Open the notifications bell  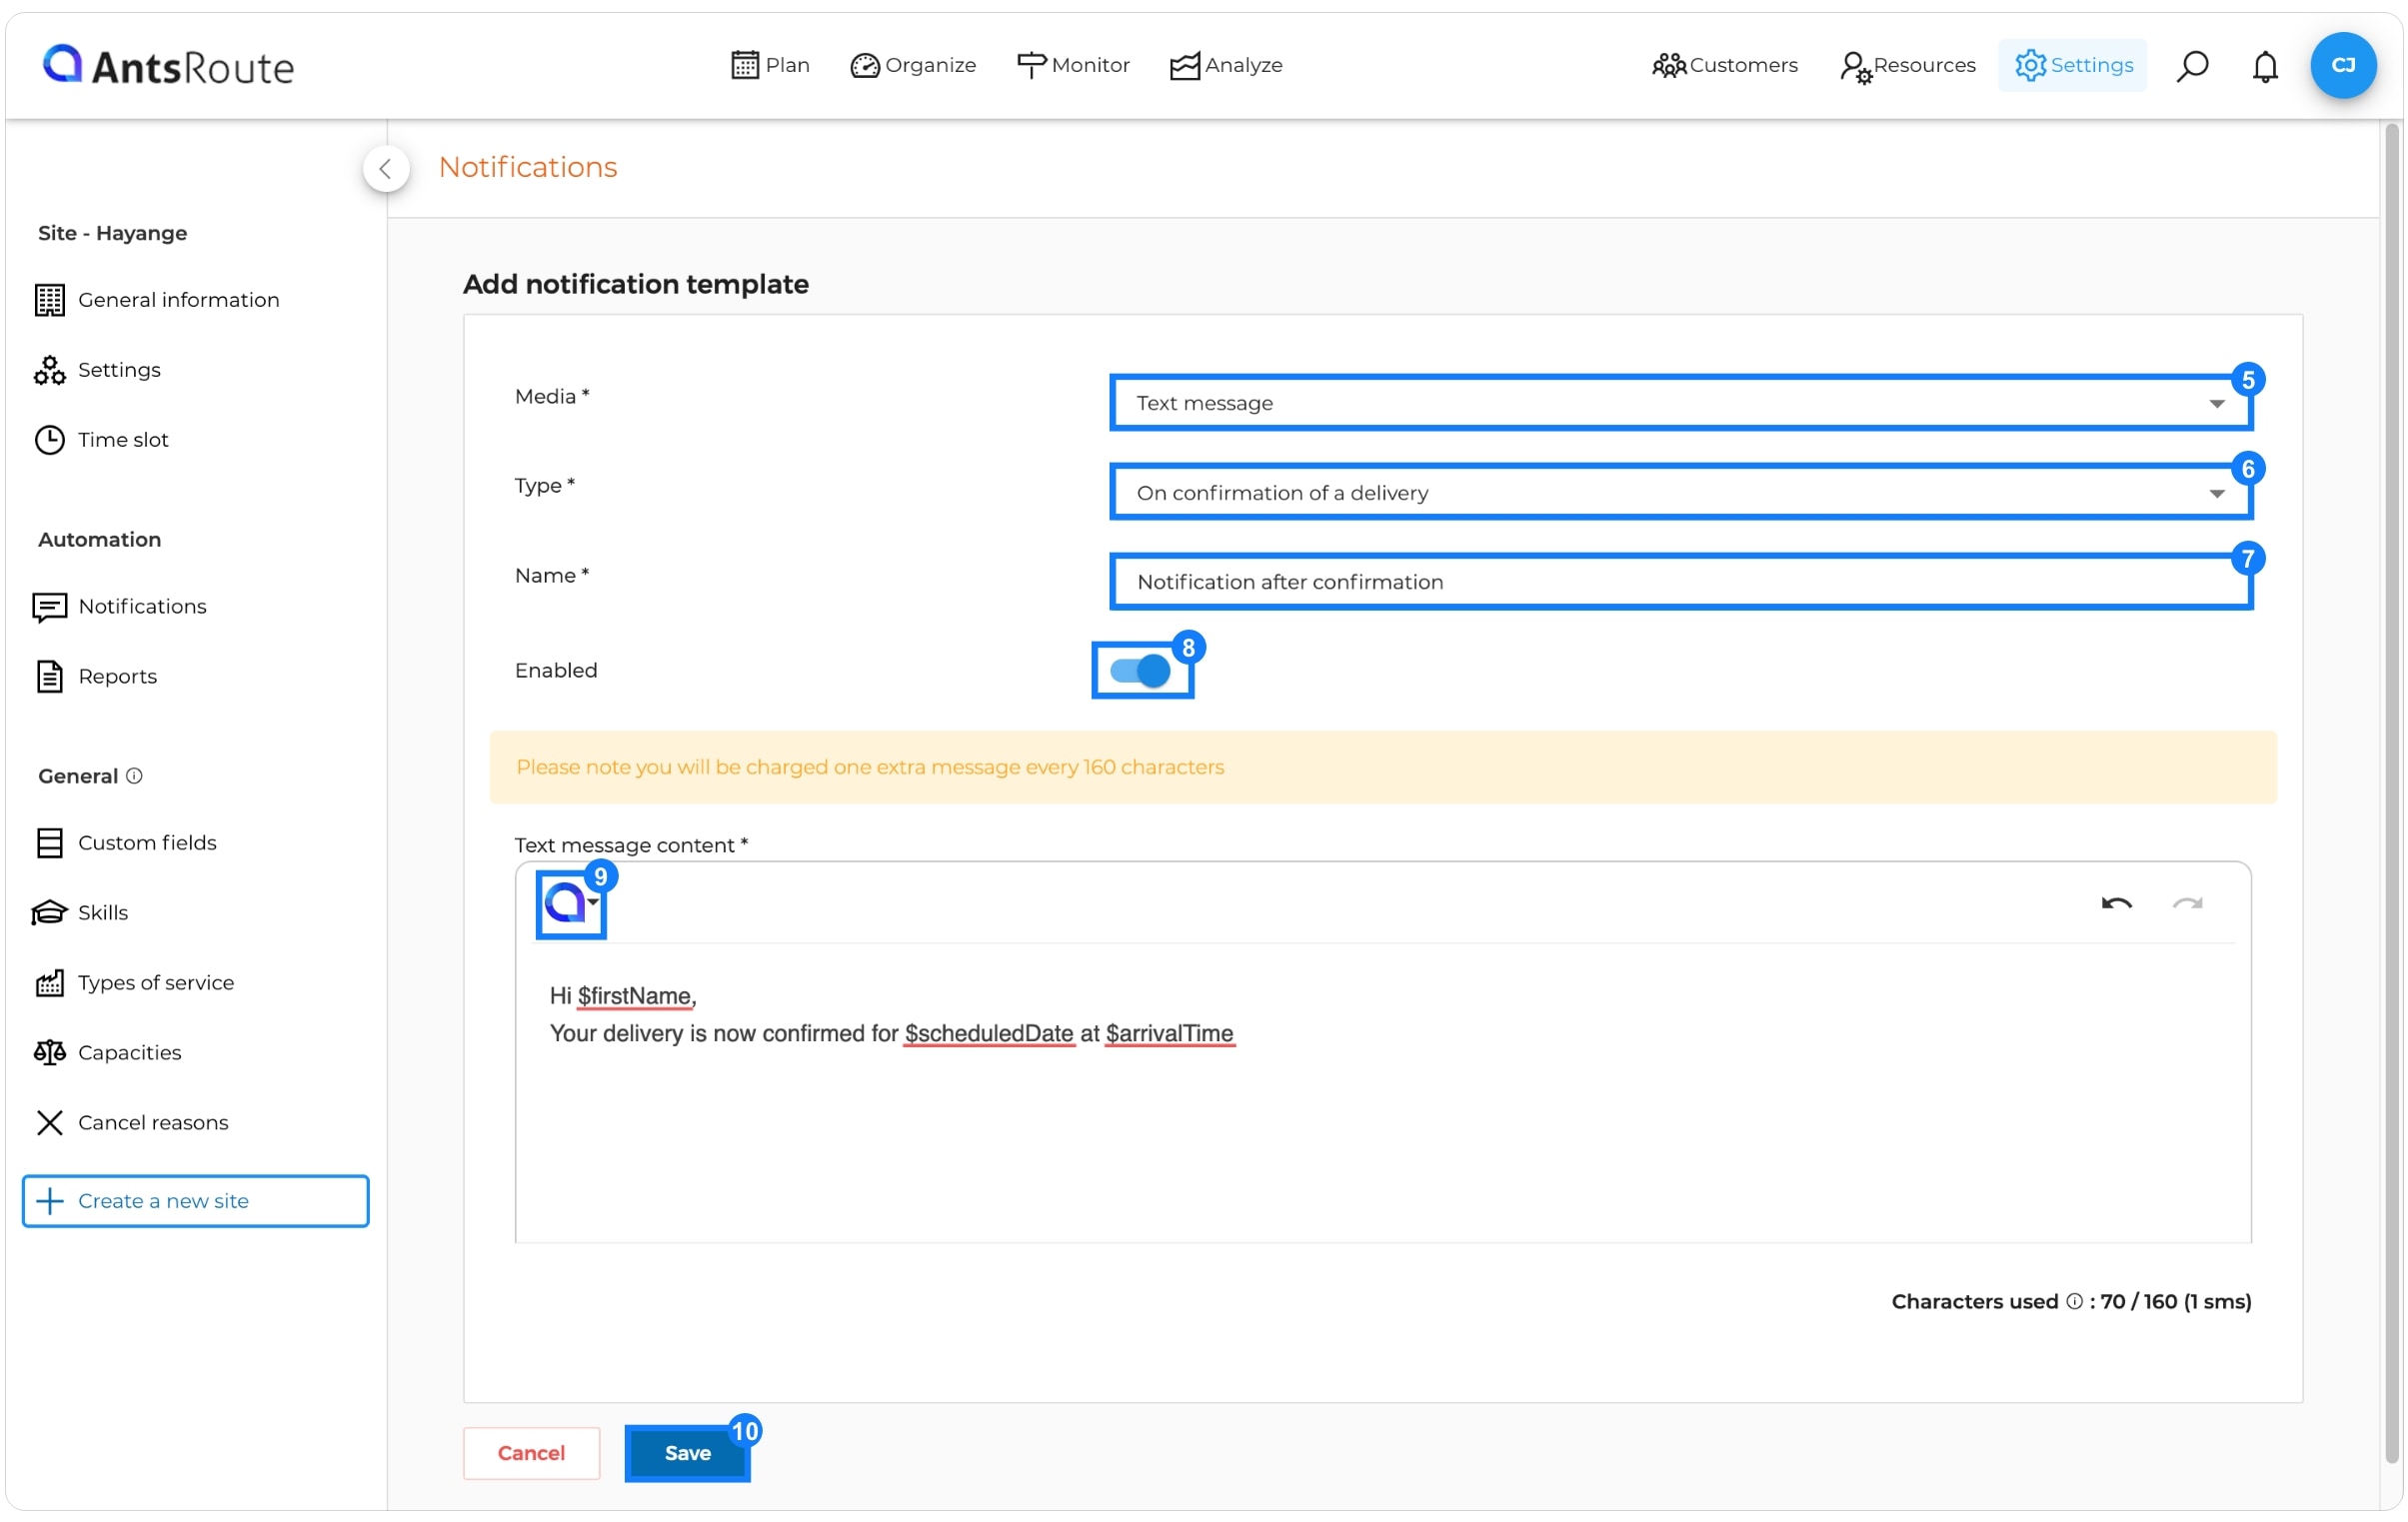[x=2264, y=66]
